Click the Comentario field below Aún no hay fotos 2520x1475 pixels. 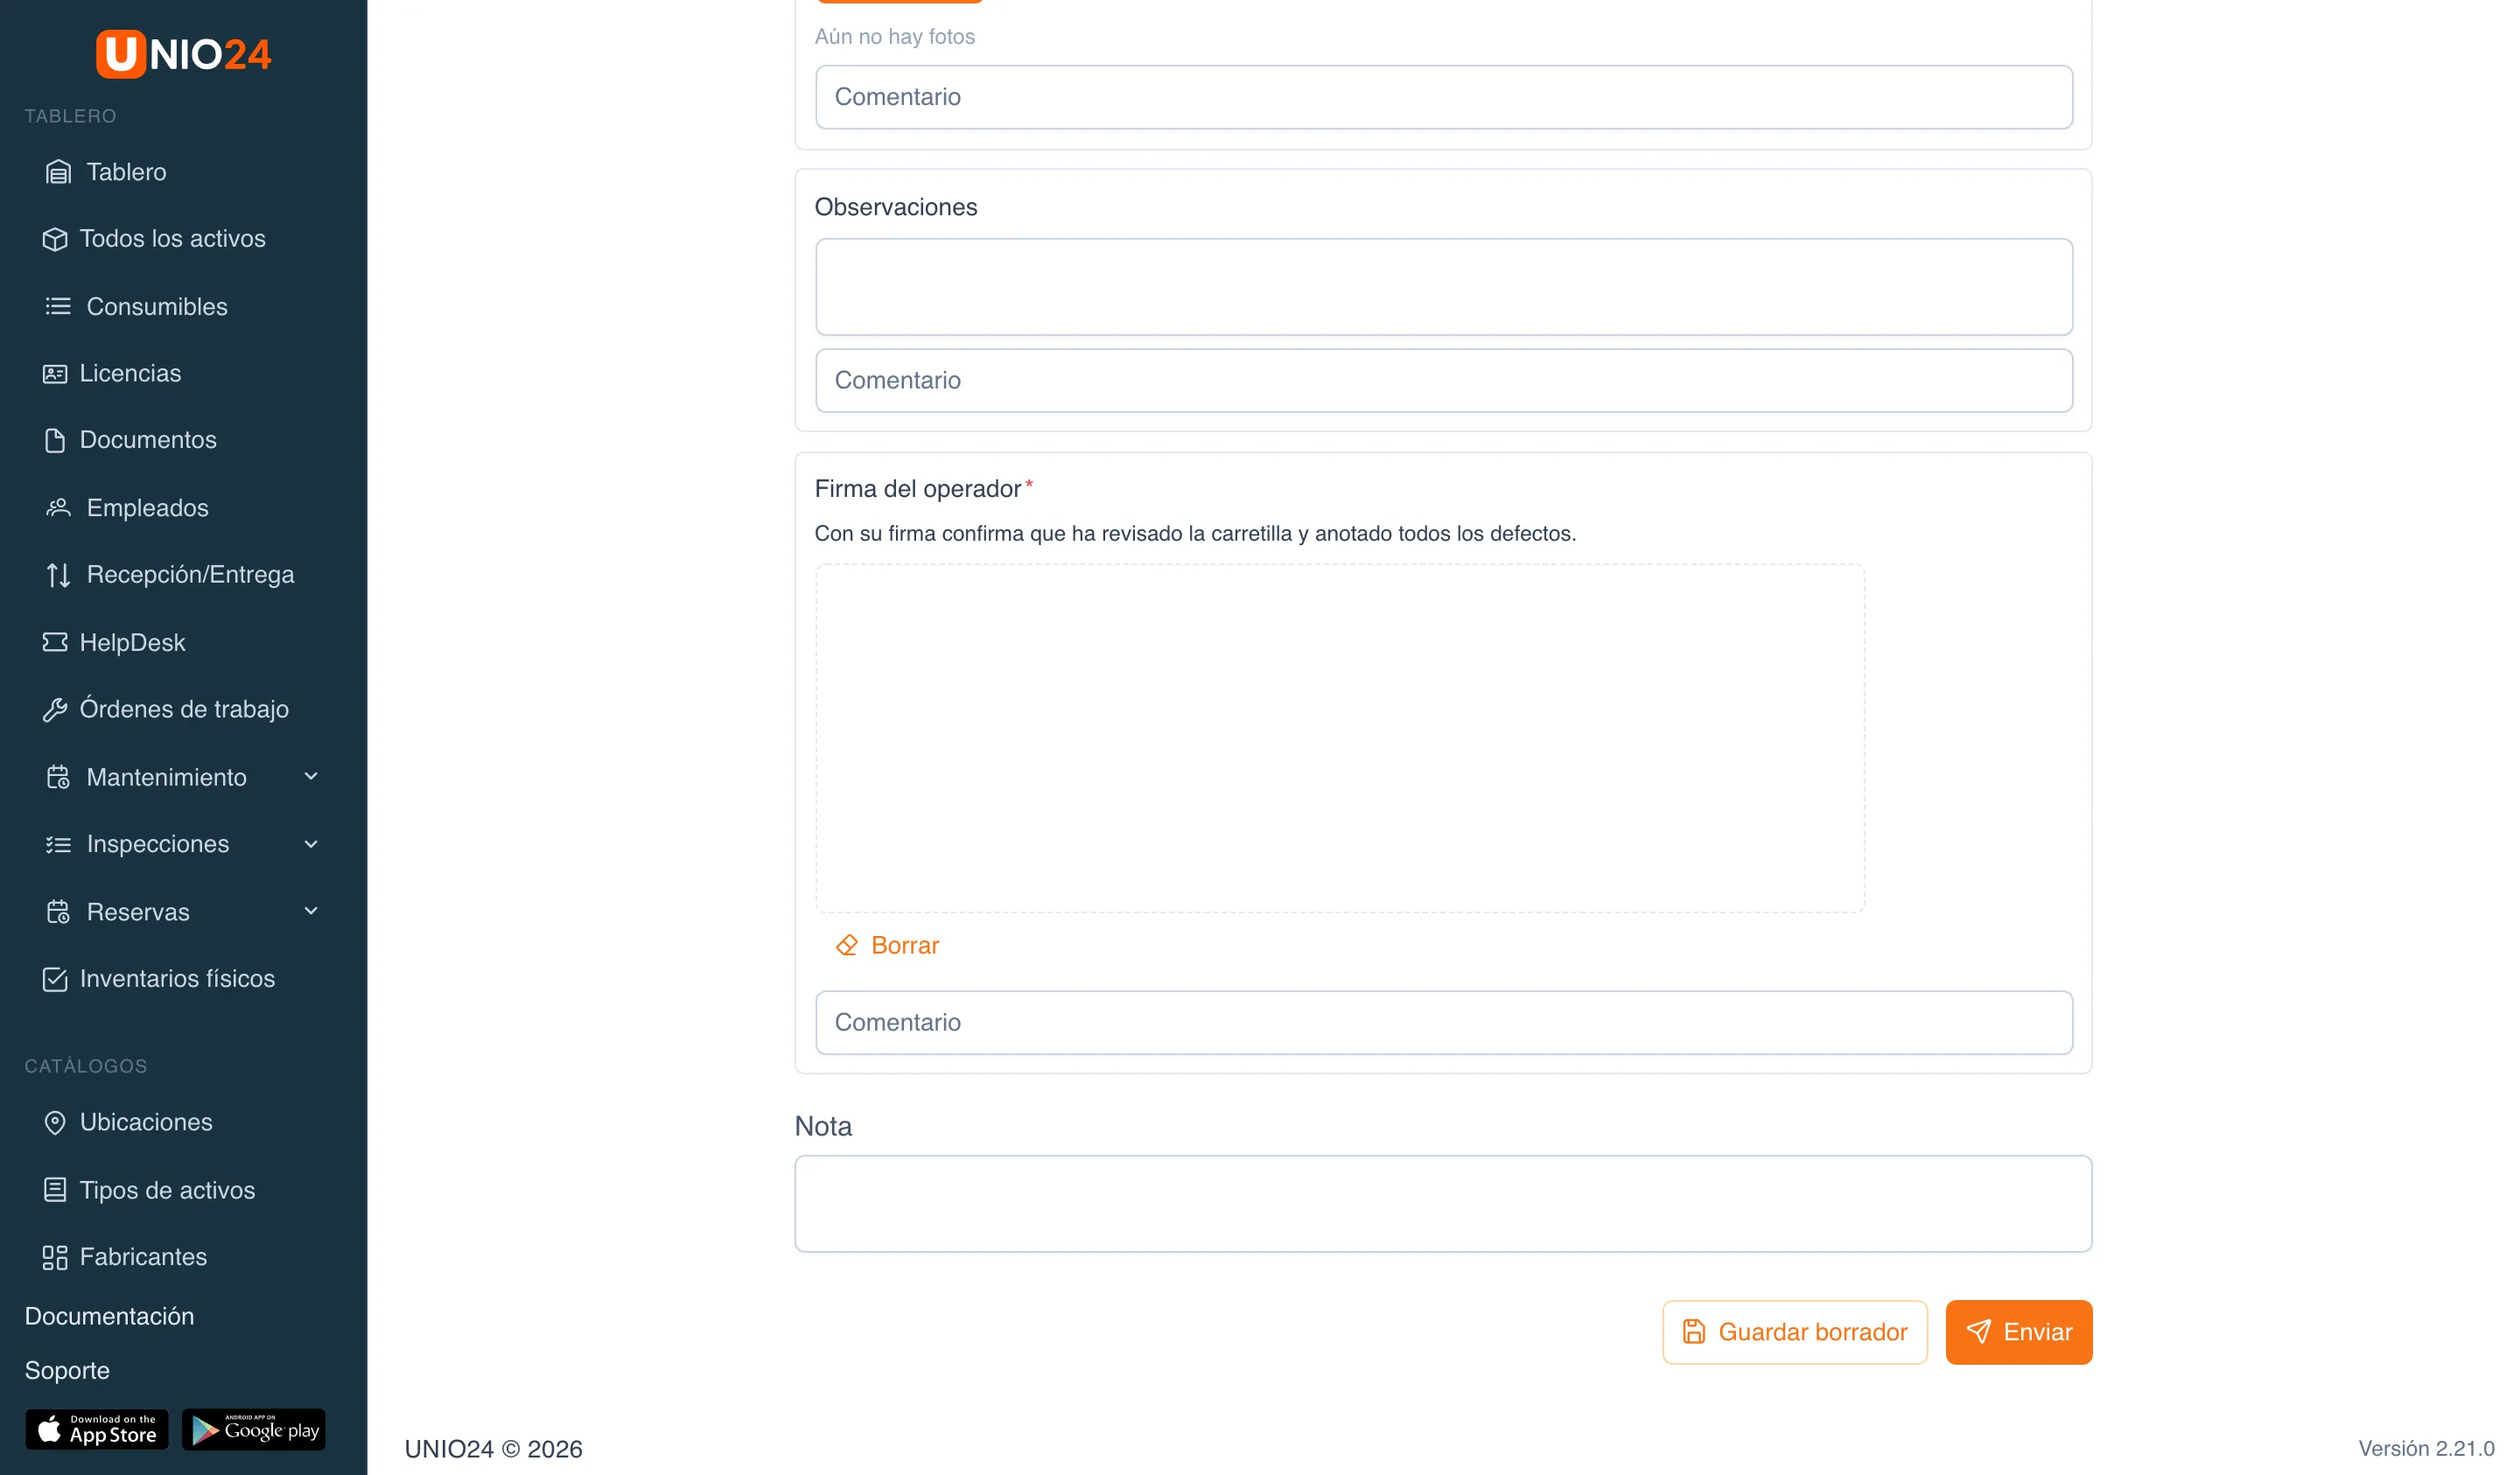pyautogui.click(x=1443, y=97)
